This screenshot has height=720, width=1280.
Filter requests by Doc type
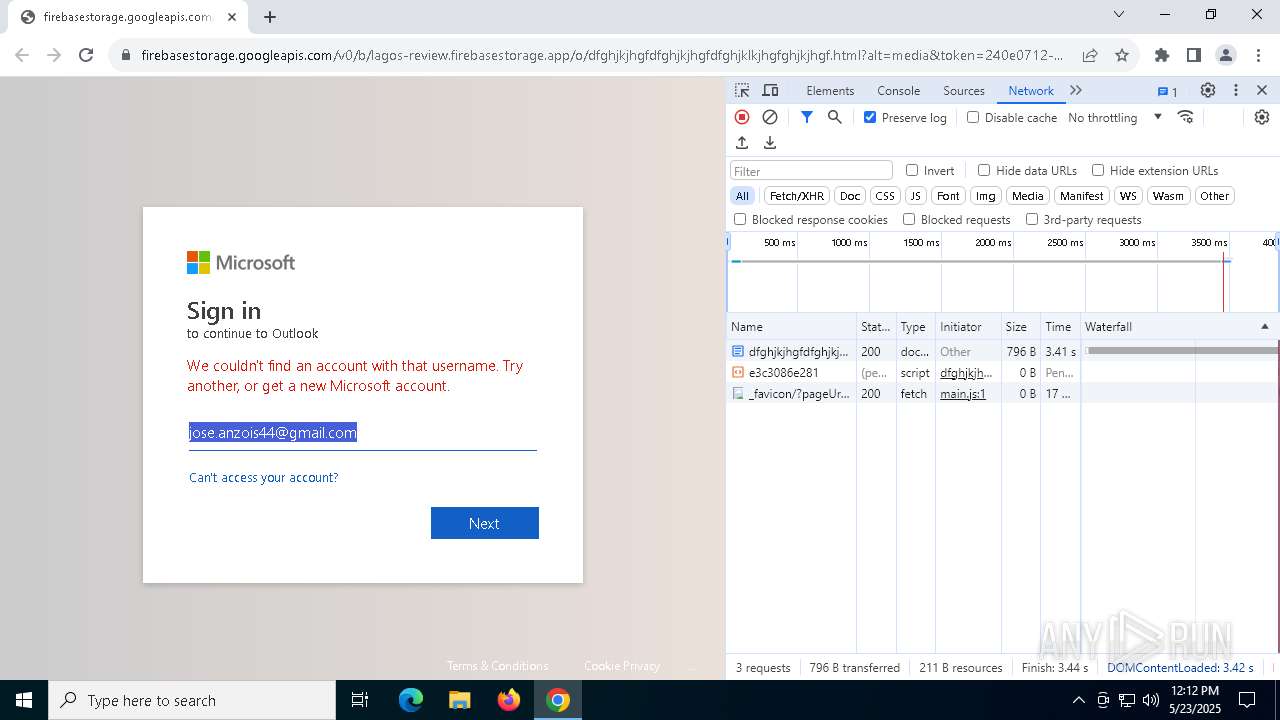point(850,196)
